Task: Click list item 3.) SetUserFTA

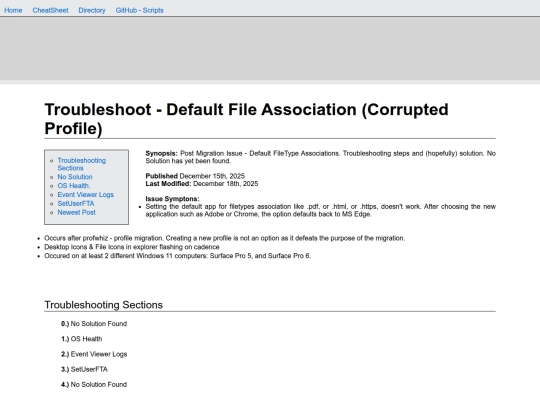Action: click(84, 369)
